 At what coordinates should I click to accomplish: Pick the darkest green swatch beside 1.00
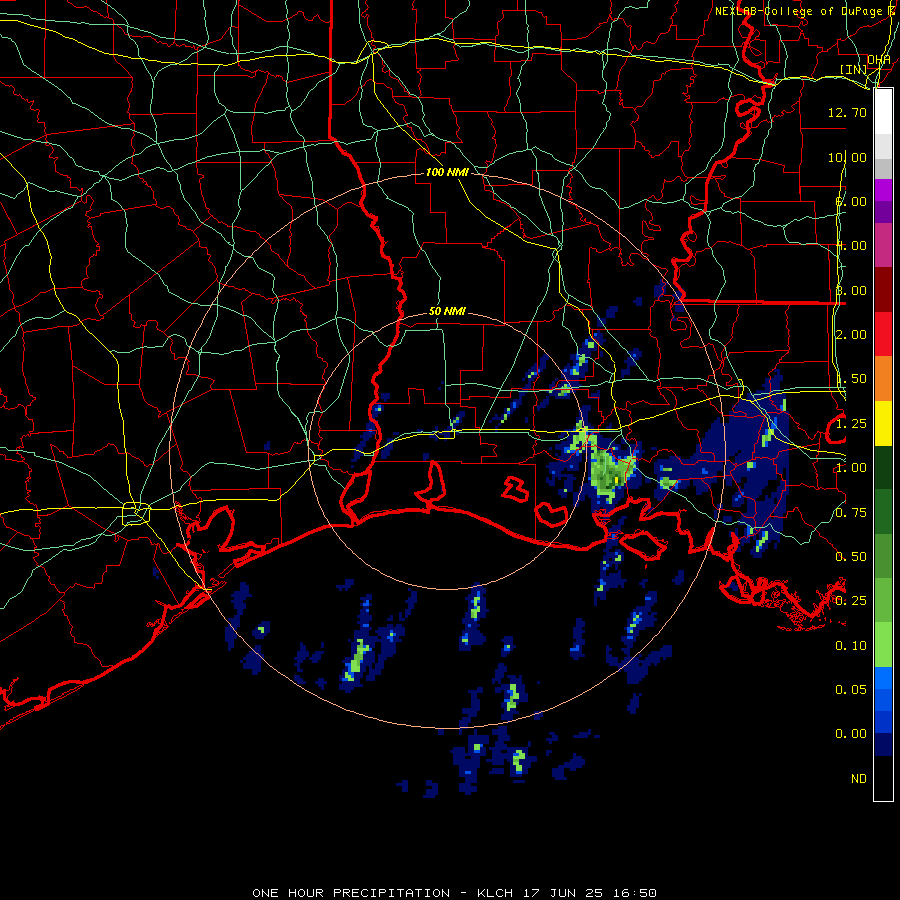pyautogui.click(x=883, y=467)
